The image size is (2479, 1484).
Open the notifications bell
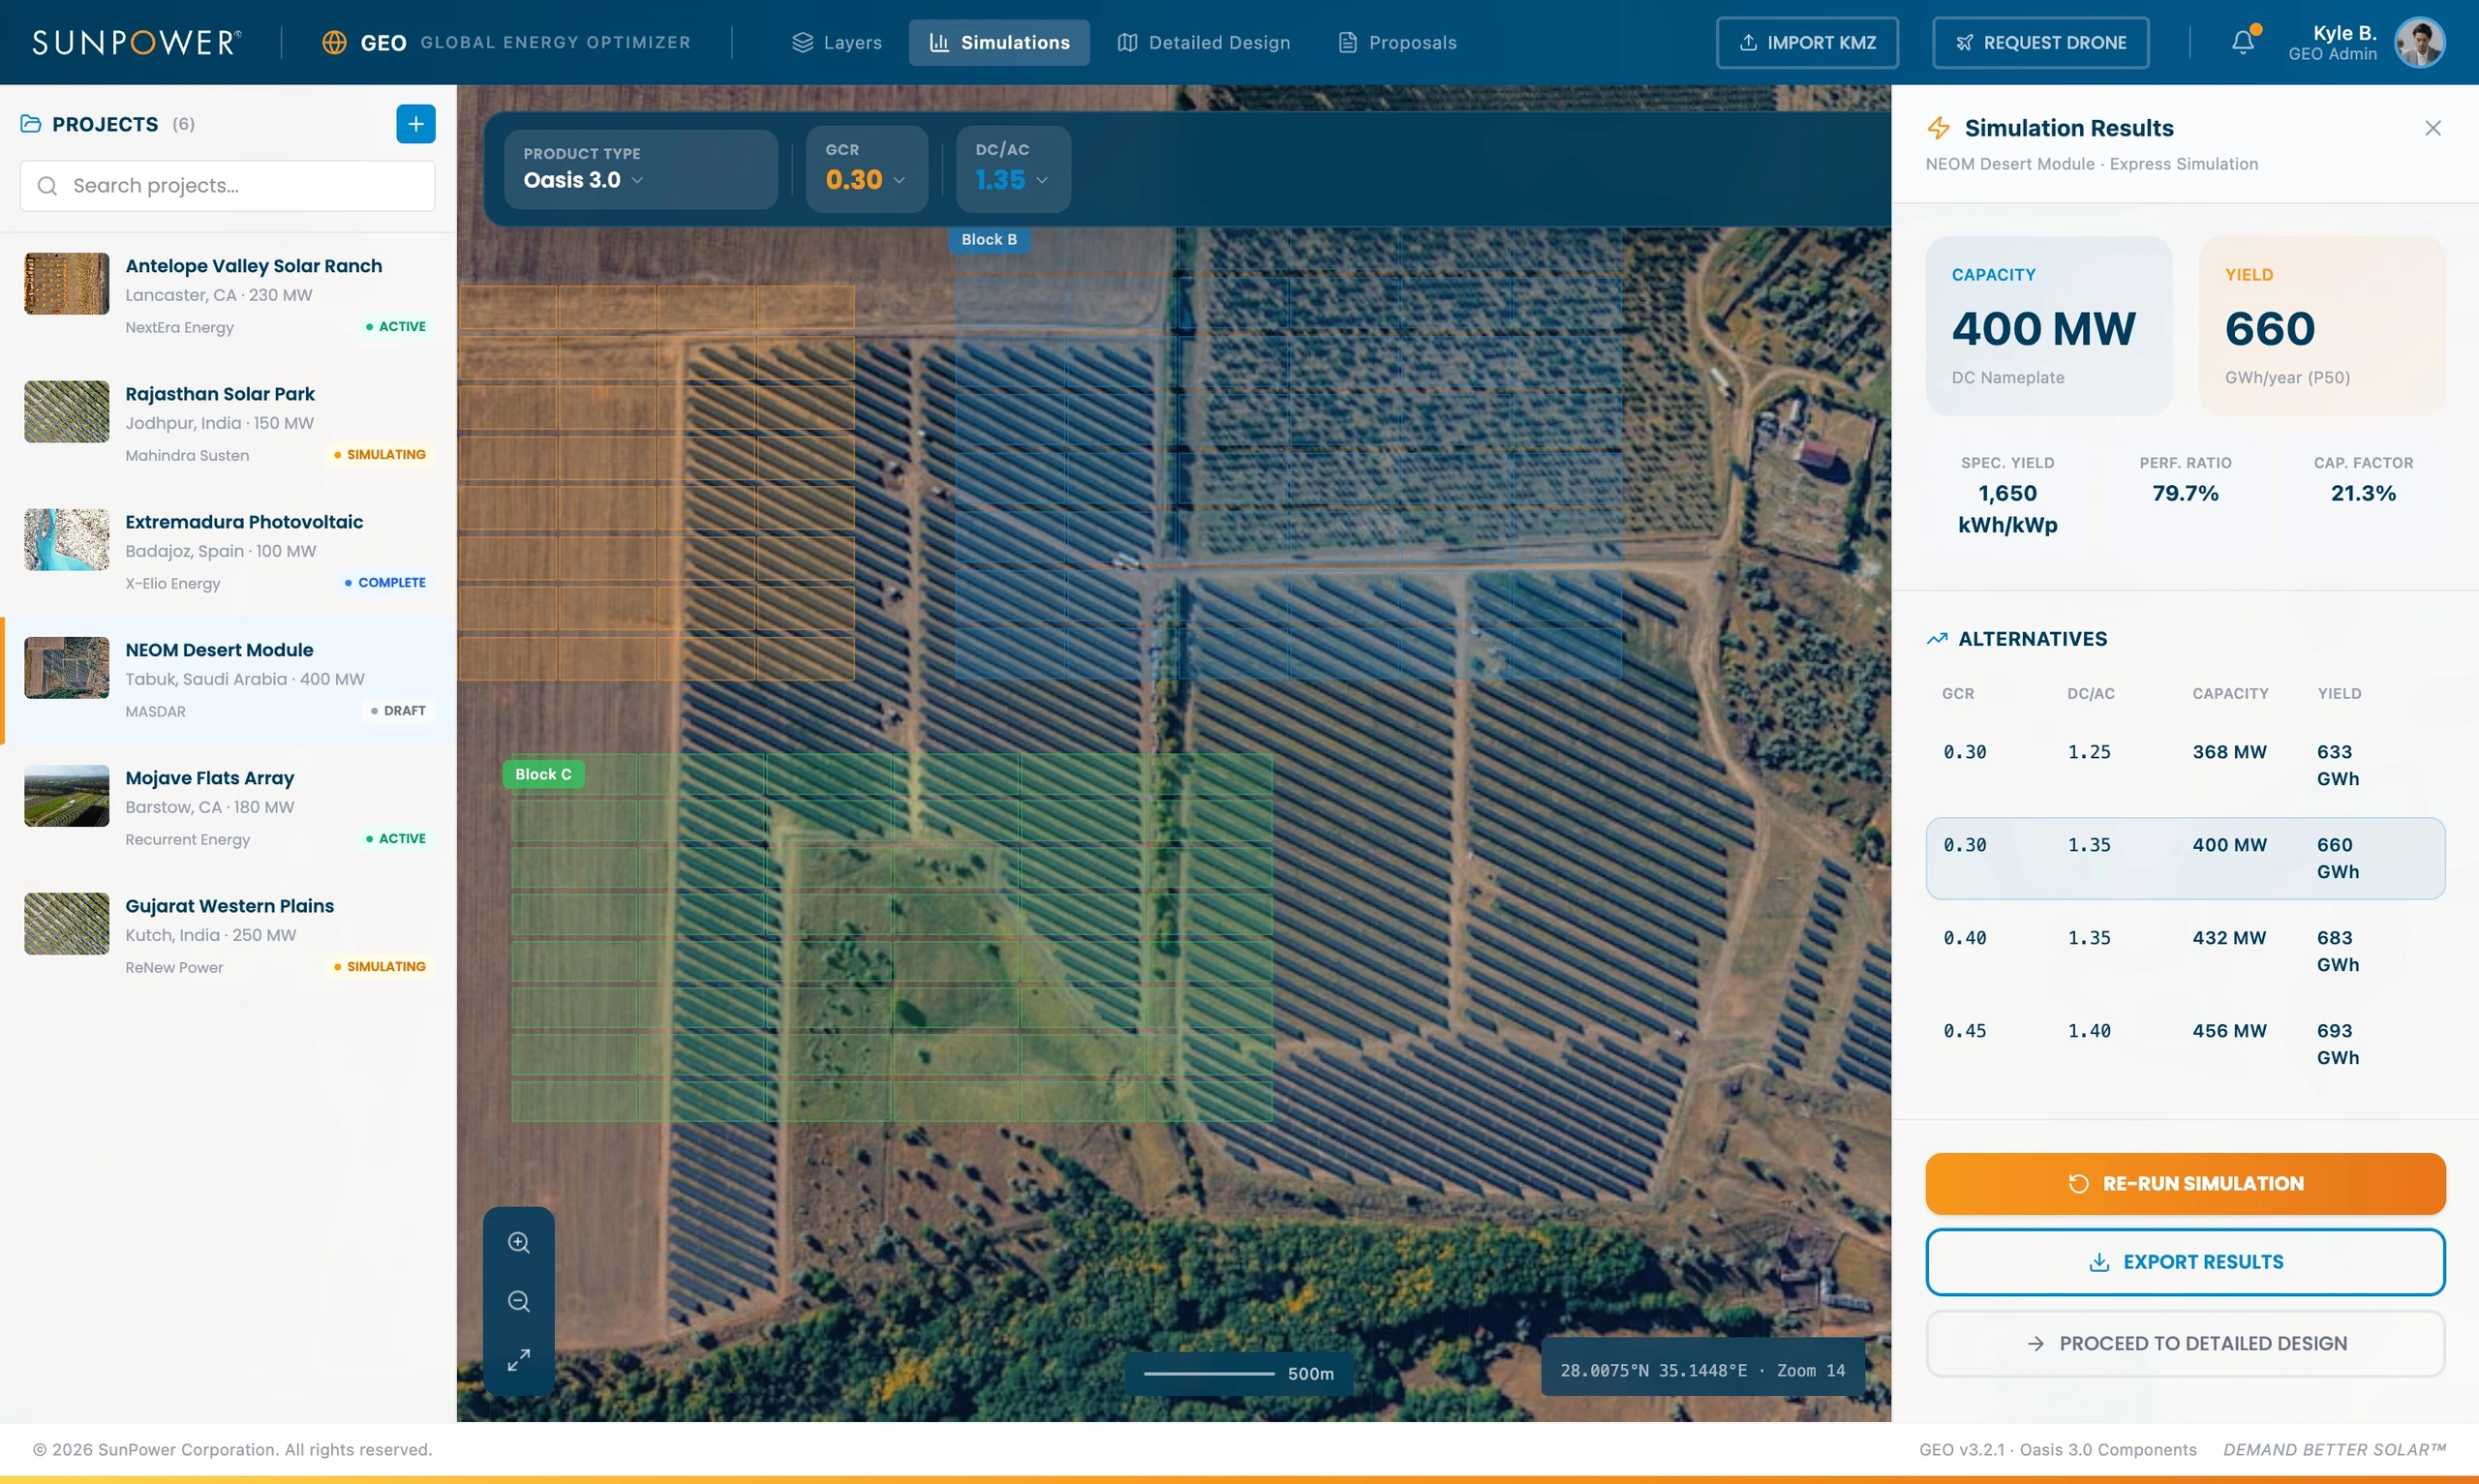click(x=2243, y=42)
